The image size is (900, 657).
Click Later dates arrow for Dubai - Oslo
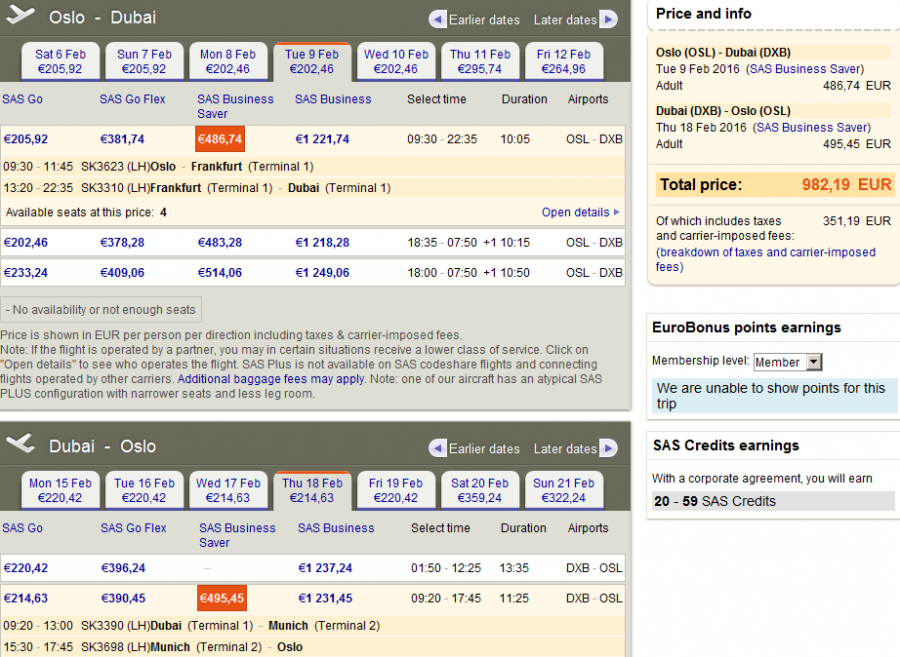tap(608, 448)
